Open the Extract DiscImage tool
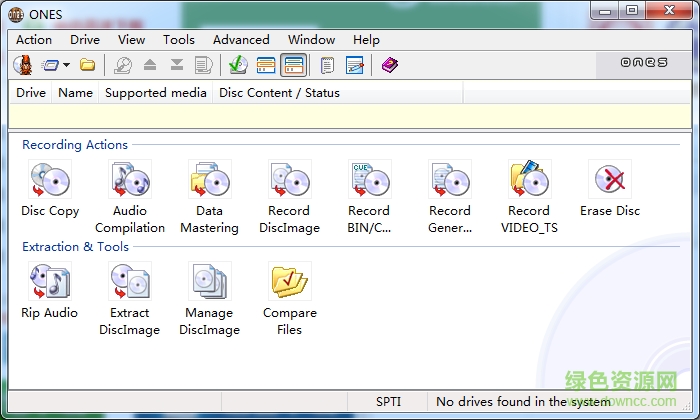Screen dimensions: 700x420 [130, 283]
